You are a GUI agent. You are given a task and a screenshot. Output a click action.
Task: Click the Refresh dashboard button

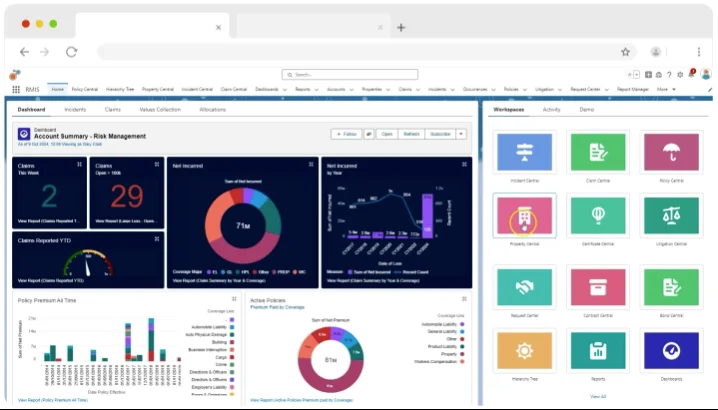(x=411, y=134)
